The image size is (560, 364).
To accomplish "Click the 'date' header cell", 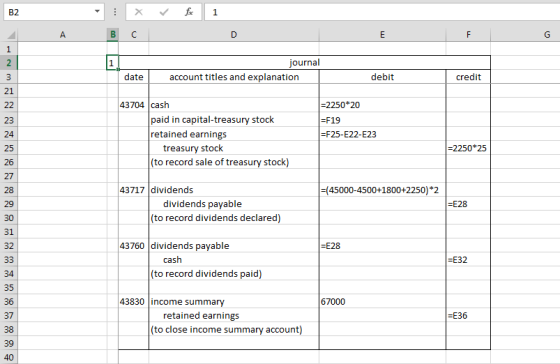I will tap(134, 77).
